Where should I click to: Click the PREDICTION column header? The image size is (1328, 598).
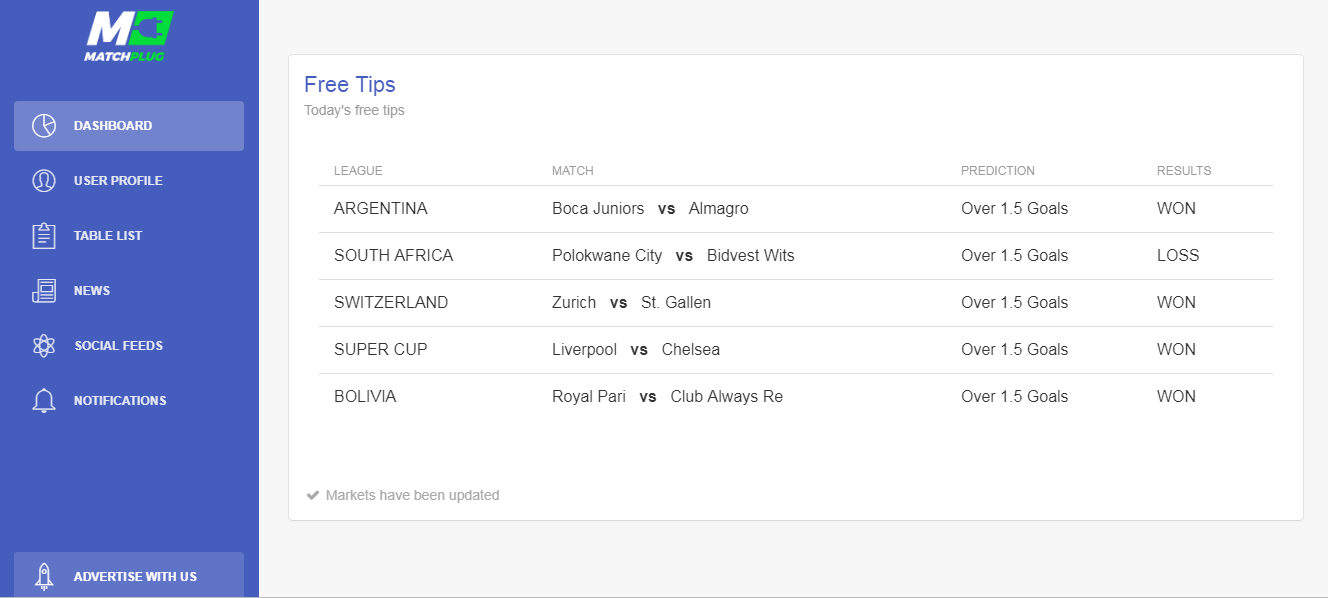coord(998,171)
